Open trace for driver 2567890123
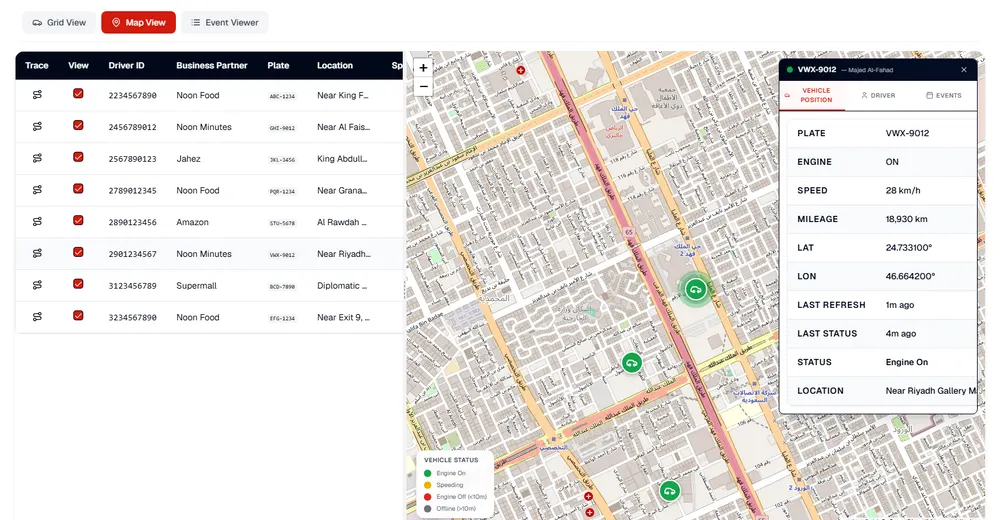This screenshot has width=1000, height=520. [x=37, y=158]
